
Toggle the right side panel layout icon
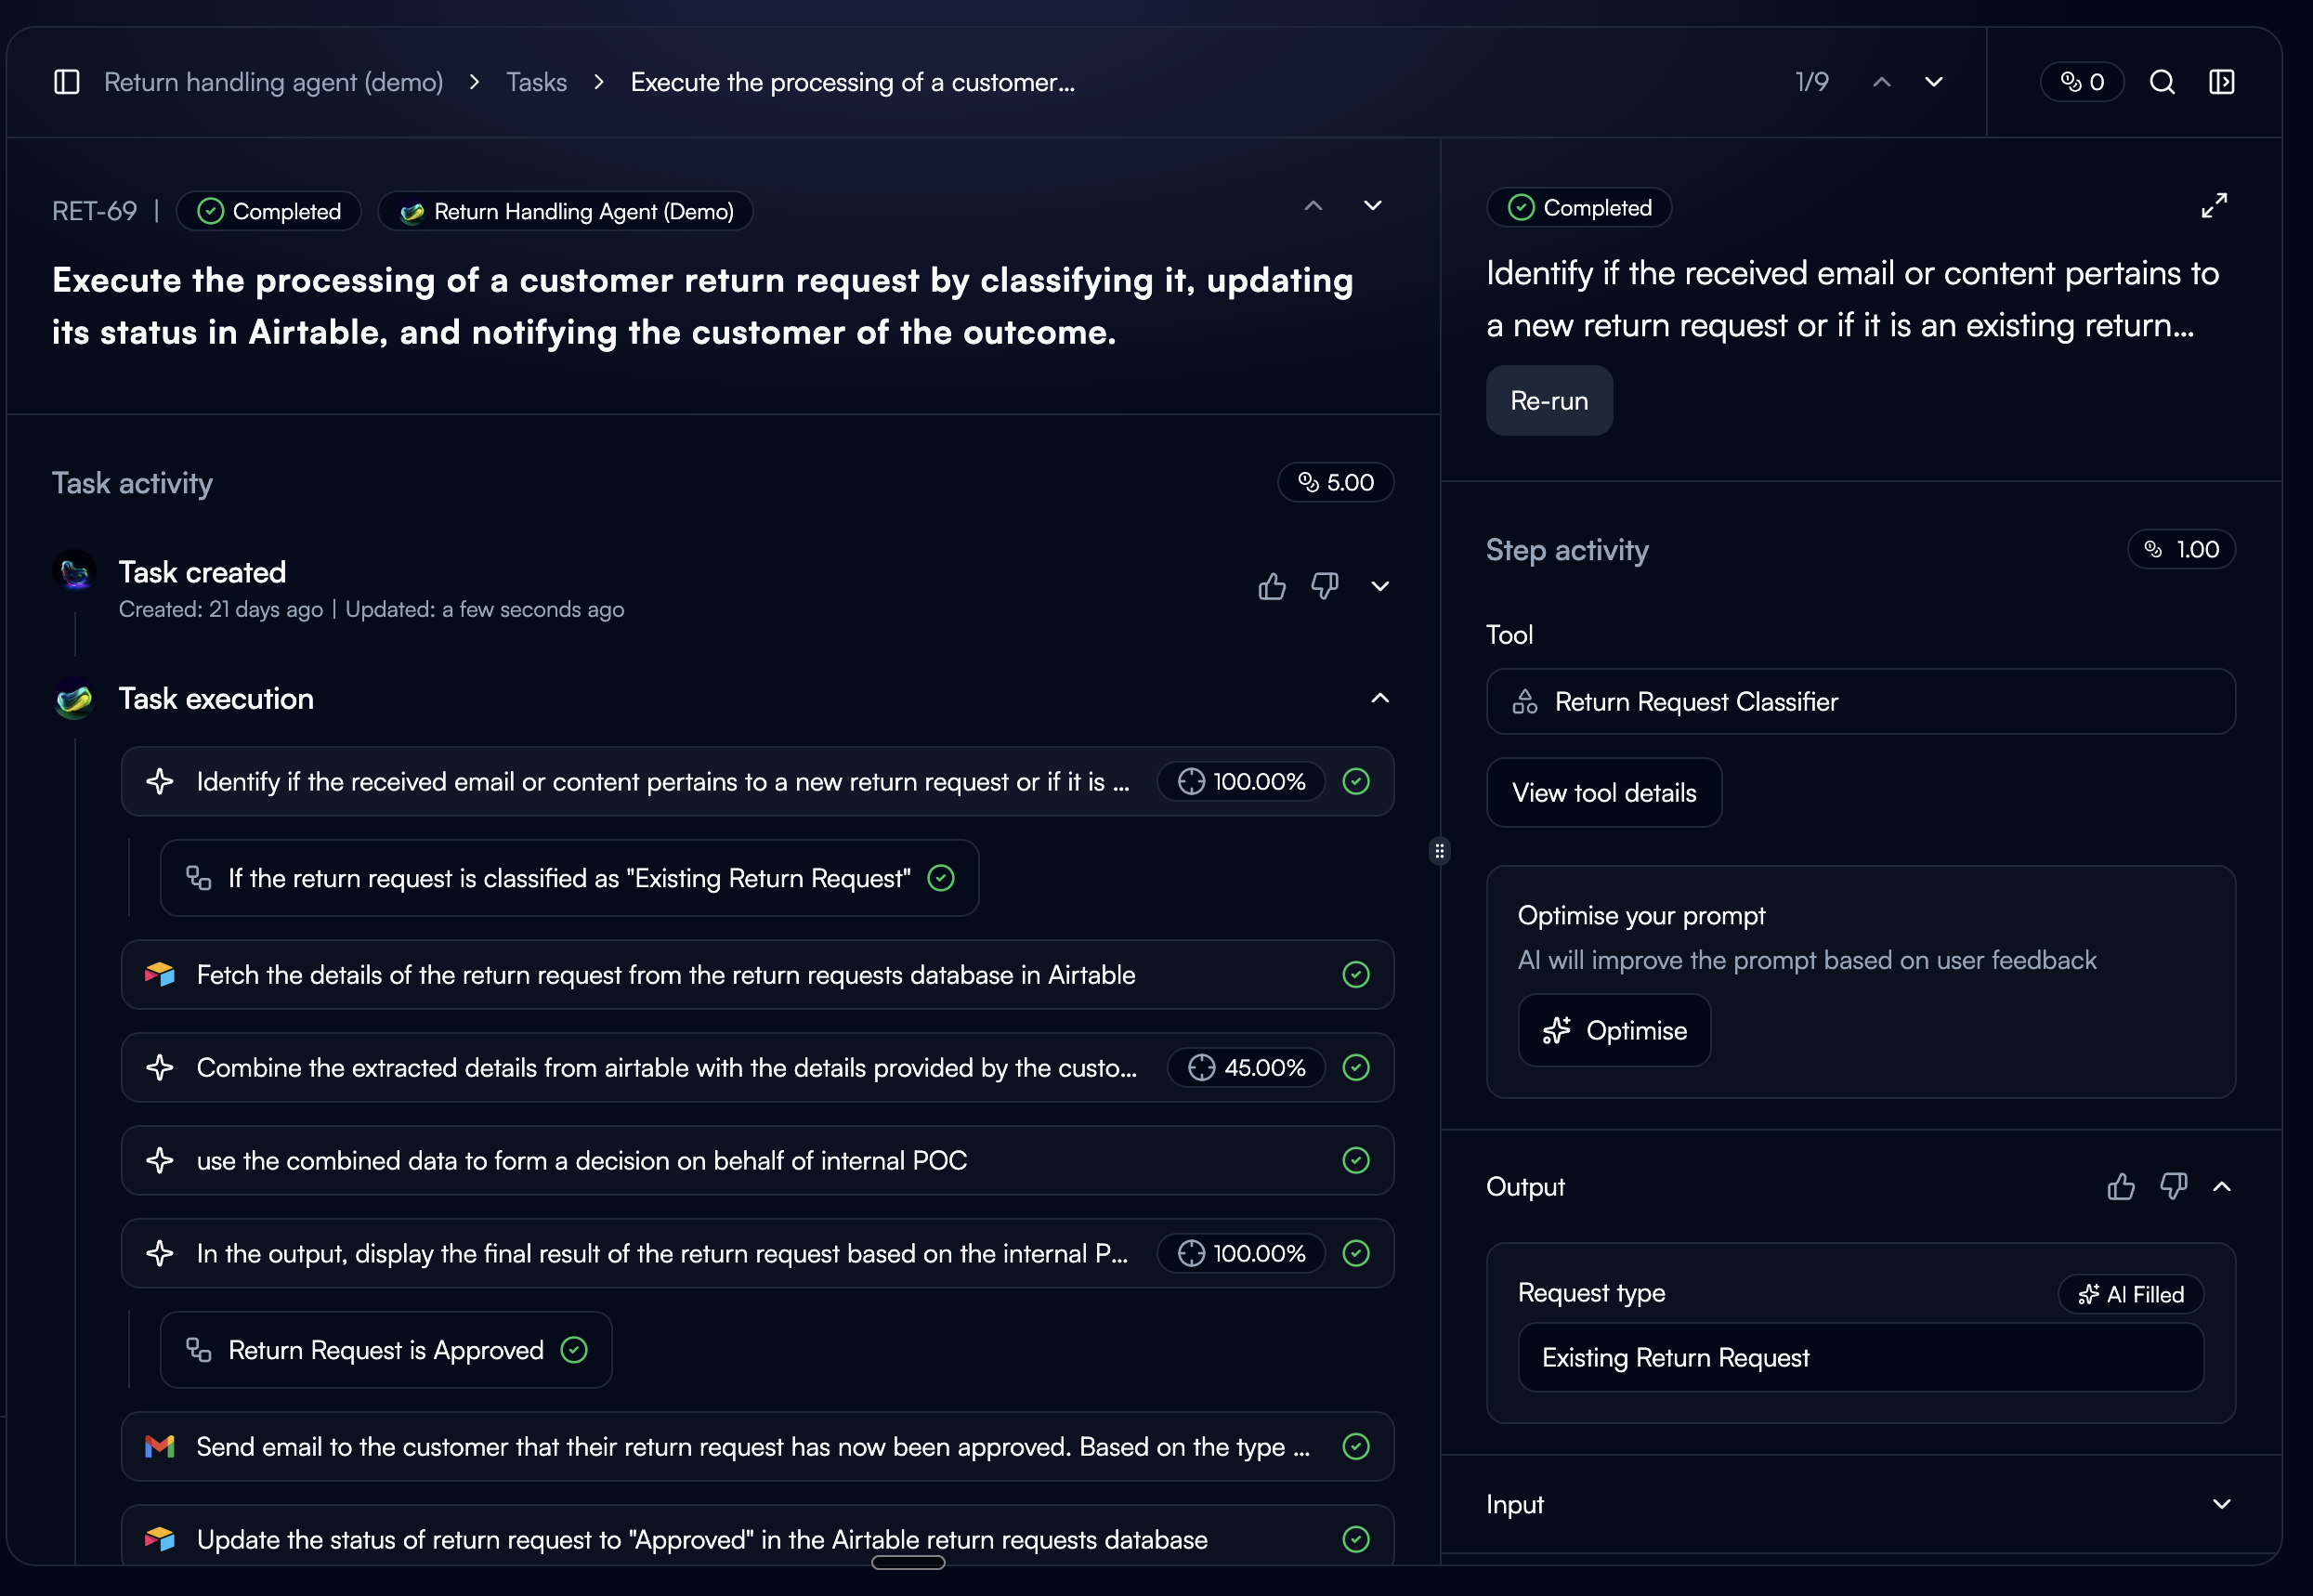coord(2221,82)
